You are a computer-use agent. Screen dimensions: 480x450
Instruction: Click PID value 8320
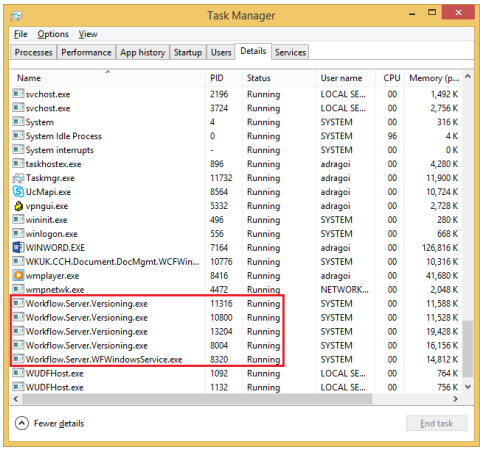coord(219,359)
